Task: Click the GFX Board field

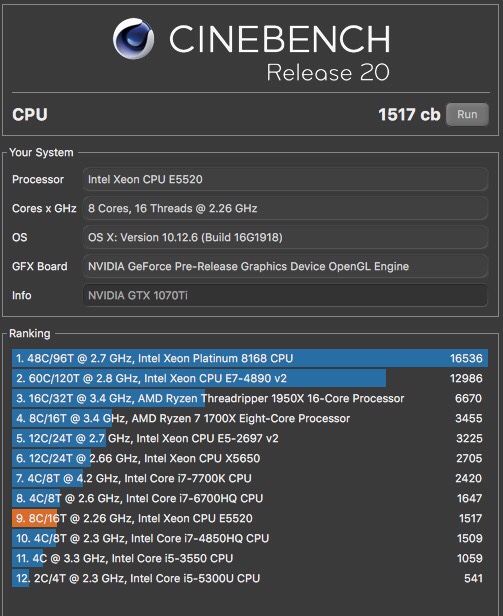Action: click(x=285, y=266)
